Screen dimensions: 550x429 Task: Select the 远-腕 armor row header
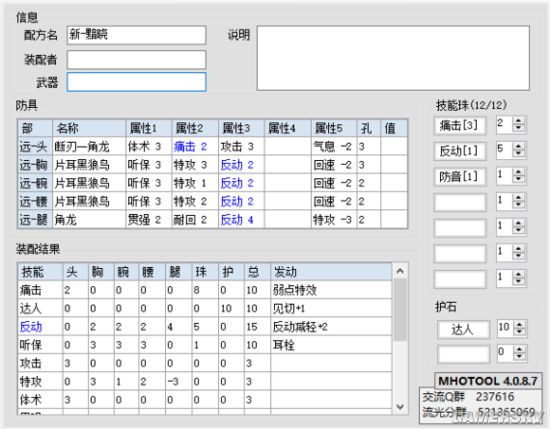click(35, 183)
